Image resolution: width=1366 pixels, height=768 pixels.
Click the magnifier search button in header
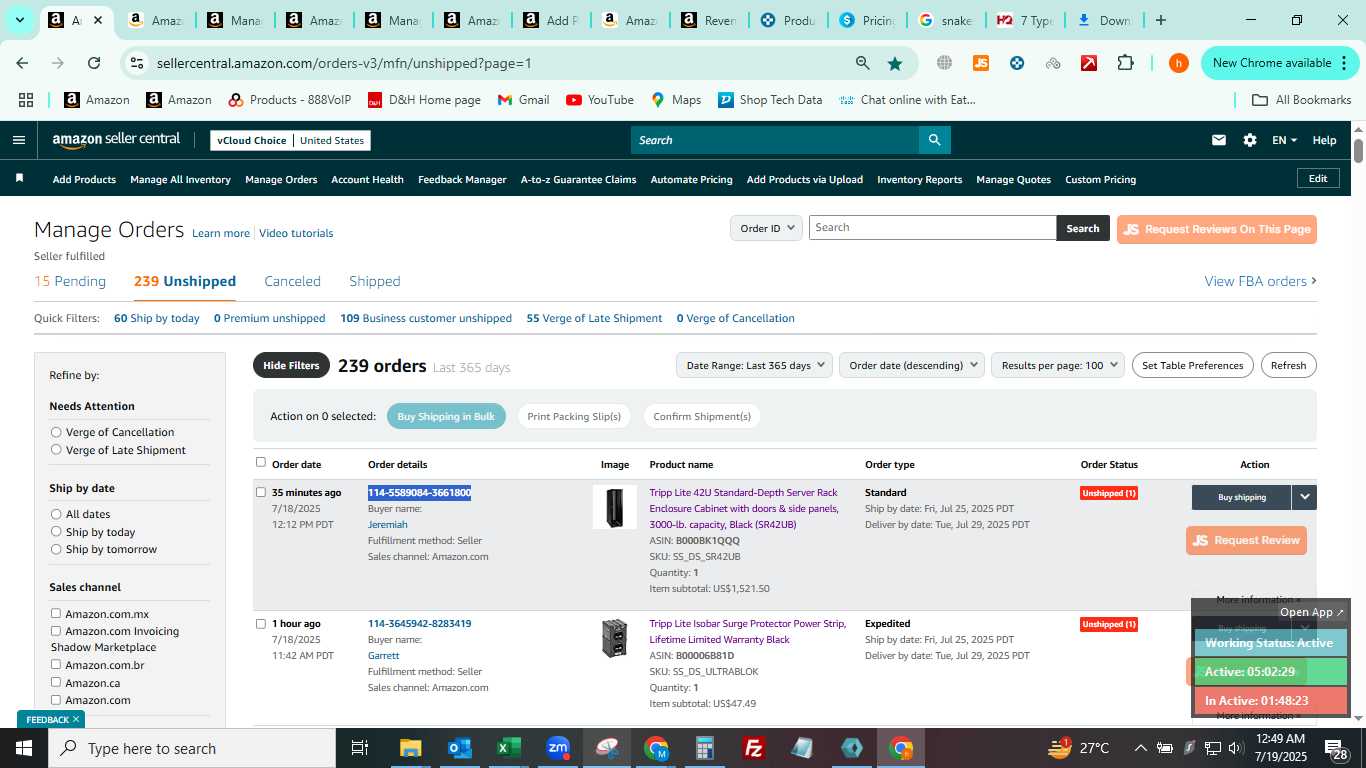[x=934, y=140]
